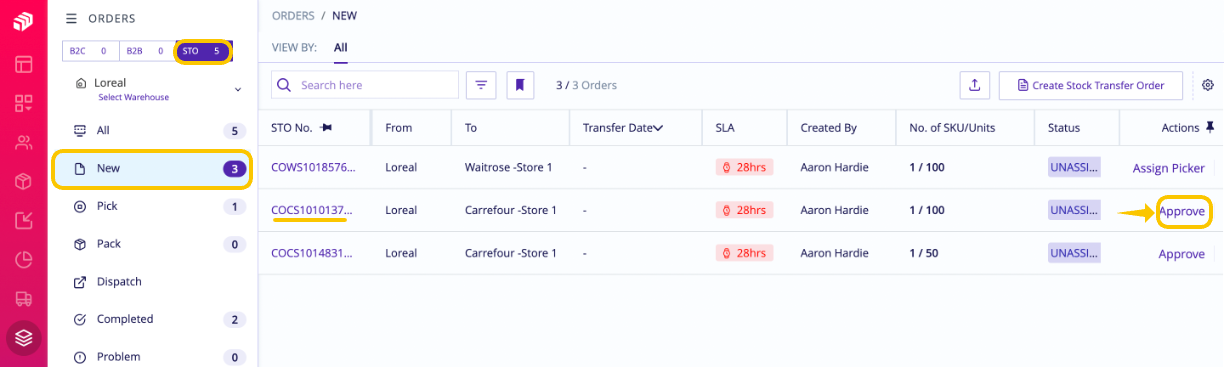The height and width of the screenshot is (367, 1224).
Task: Click the layers icon in red sidebar
Action: (24, 338)
